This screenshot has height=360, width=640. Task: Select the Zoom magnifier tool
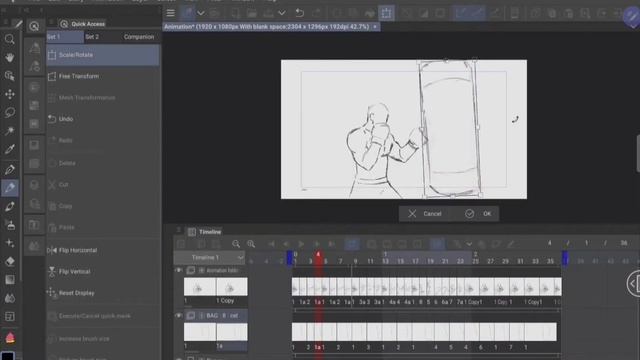[9, 39]
